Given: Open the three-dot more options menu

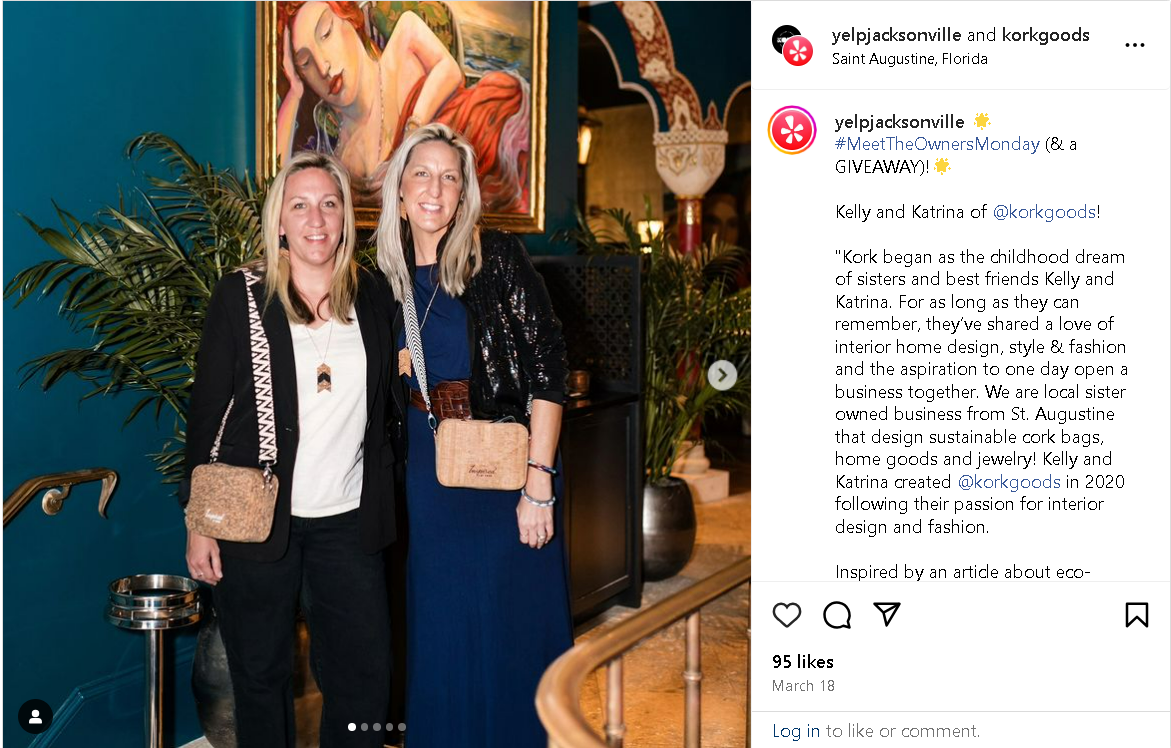Looking at the screenshot, I should (x=1134, y=46).
